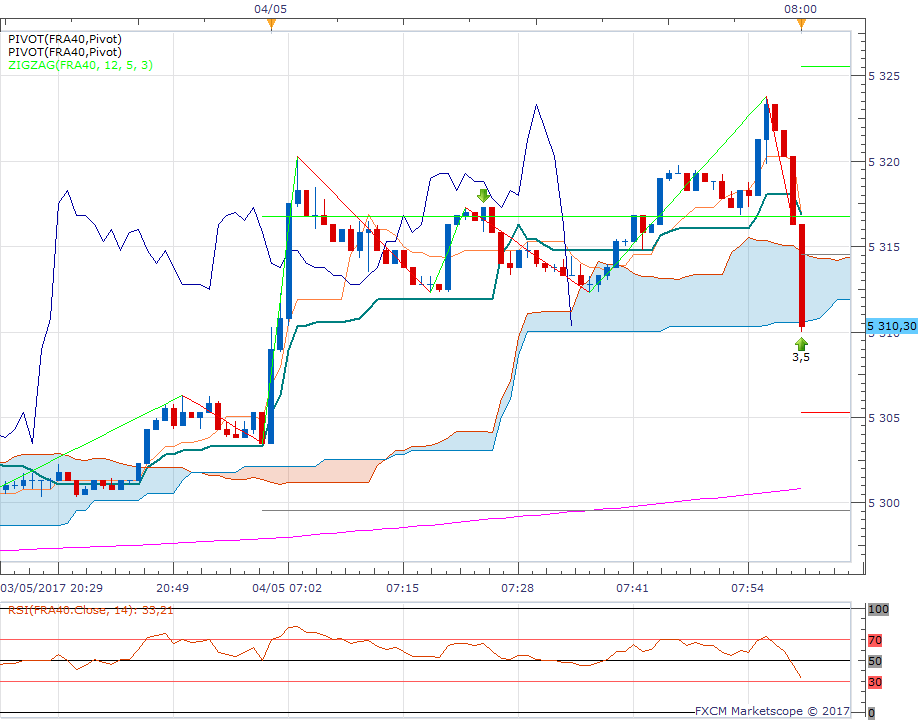Click the 07:28 time axis label

518,588
